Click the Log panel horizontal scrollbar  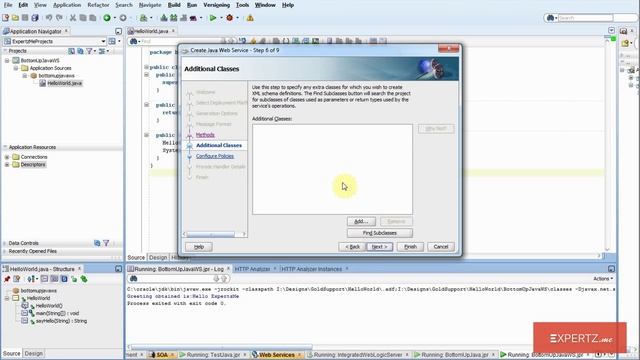pyautogui.click(x=221, y=347)
